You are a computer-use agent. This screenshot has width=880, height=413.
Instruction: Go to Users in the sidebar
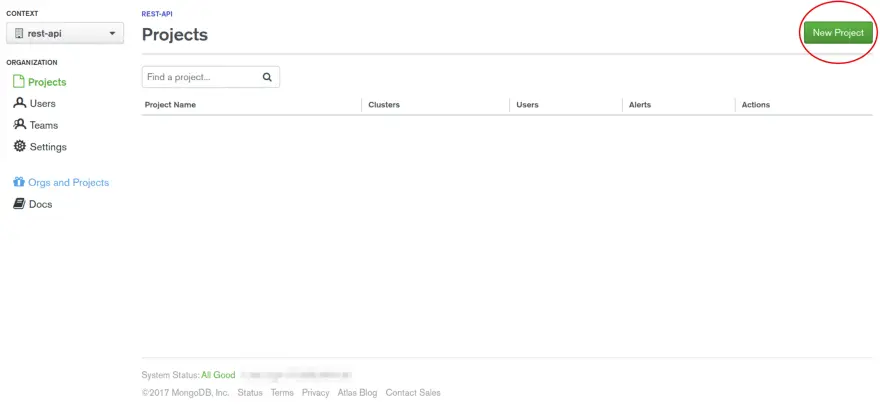point(43,104)
